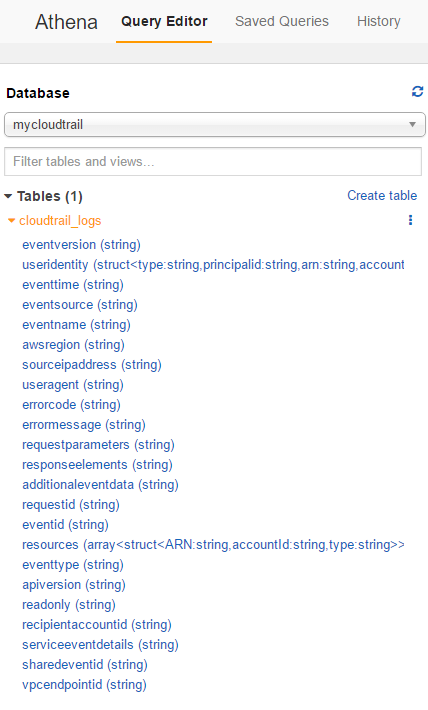Open the cloudtrail_logs three-dot options menu

410,220
